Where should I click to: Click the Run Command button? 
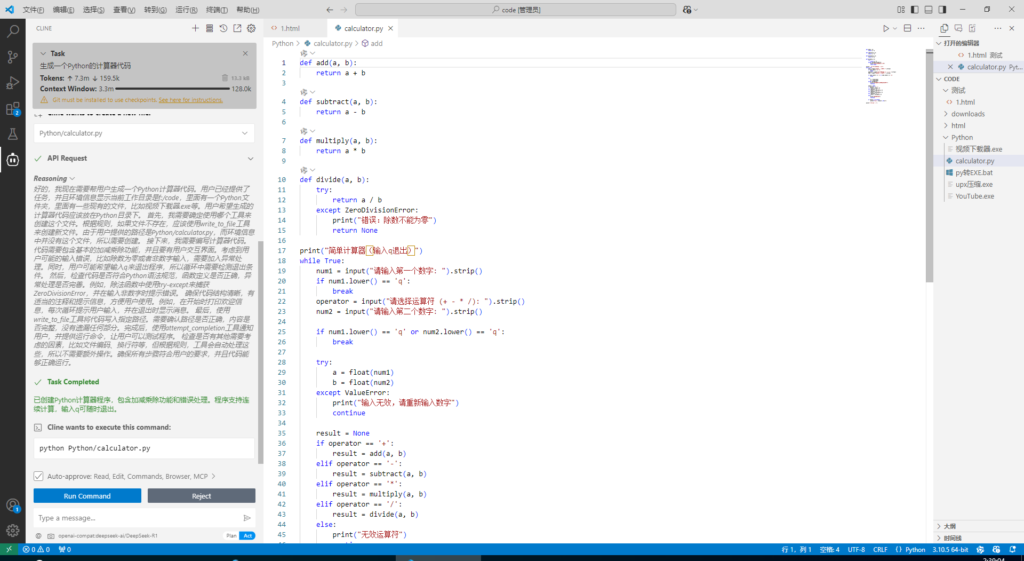[87, 496]
